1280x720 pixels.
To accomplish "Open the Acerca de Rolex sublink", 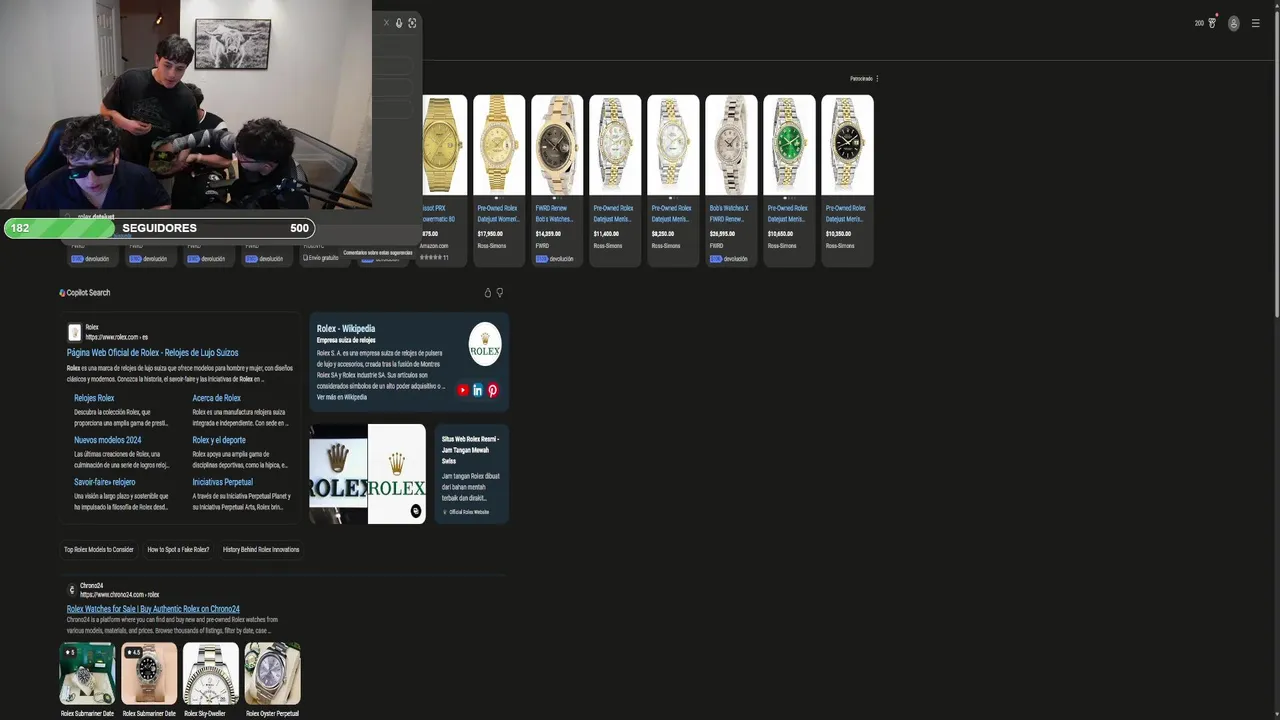I will tap(217, 398).
